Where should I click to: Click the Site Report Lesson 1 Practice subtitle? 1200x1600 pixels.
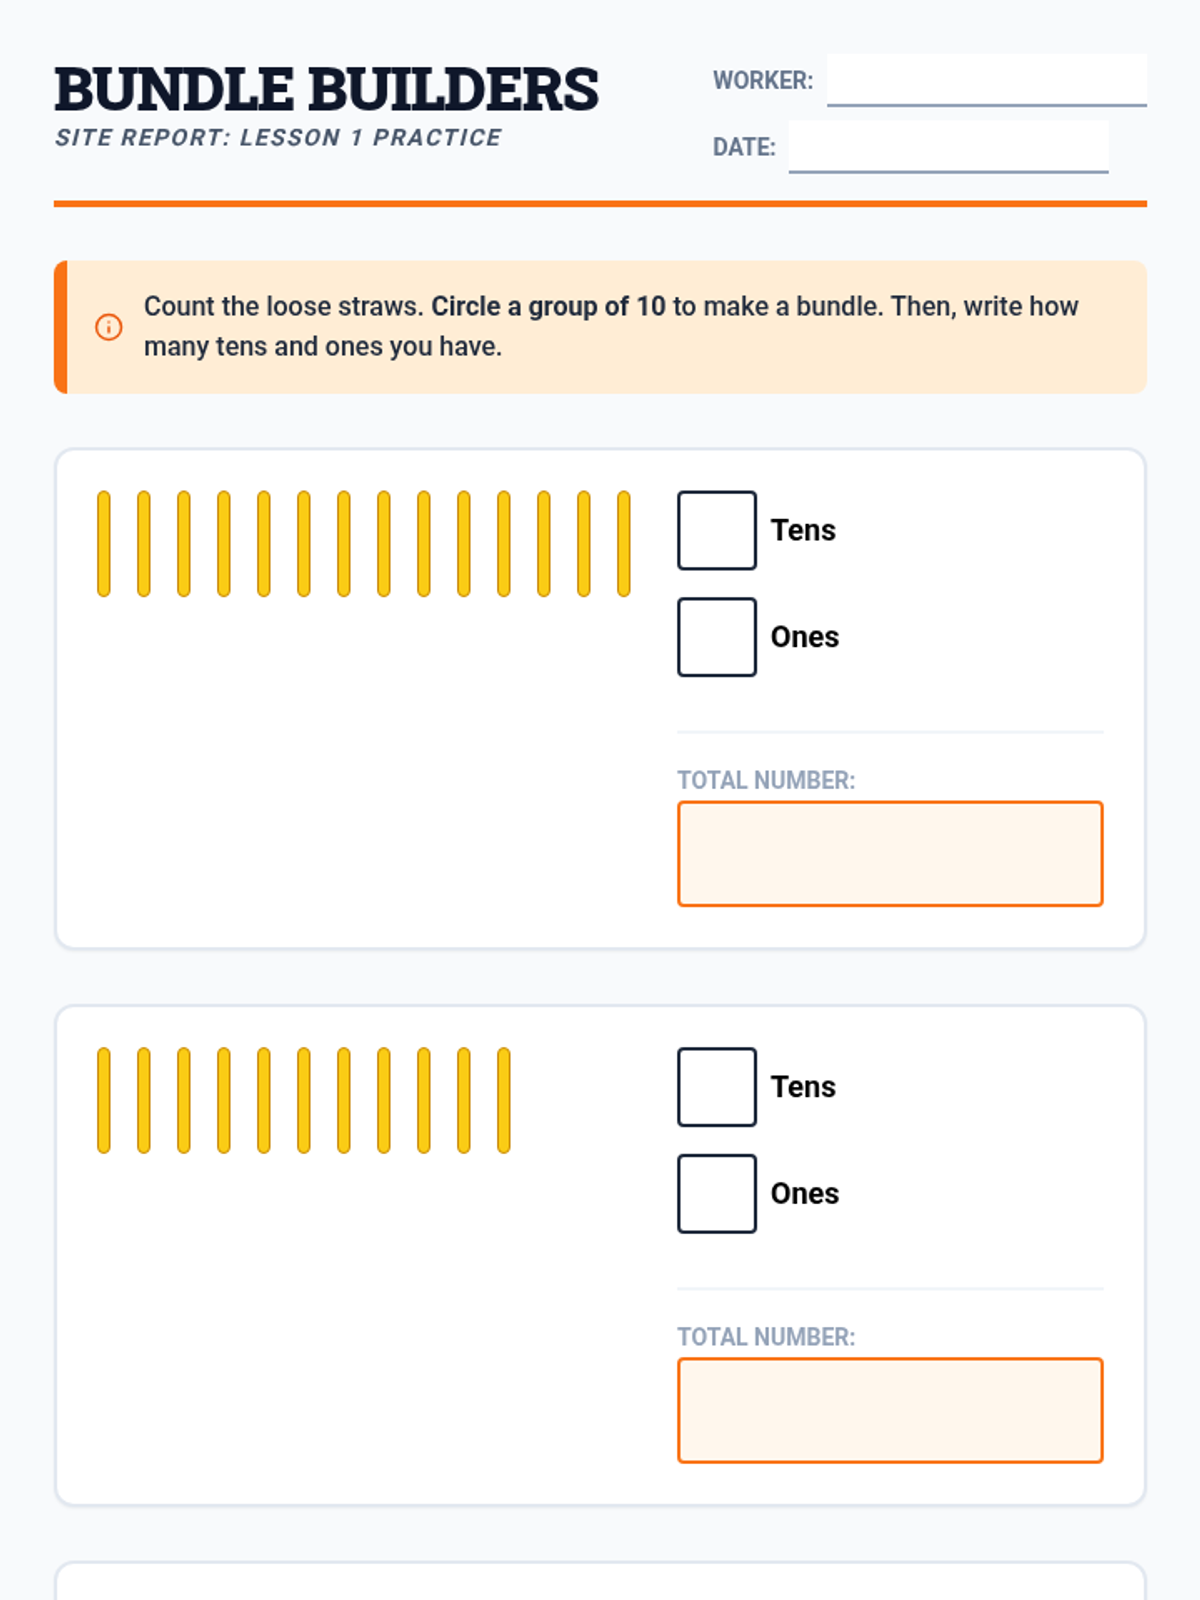tap(278, 138)
